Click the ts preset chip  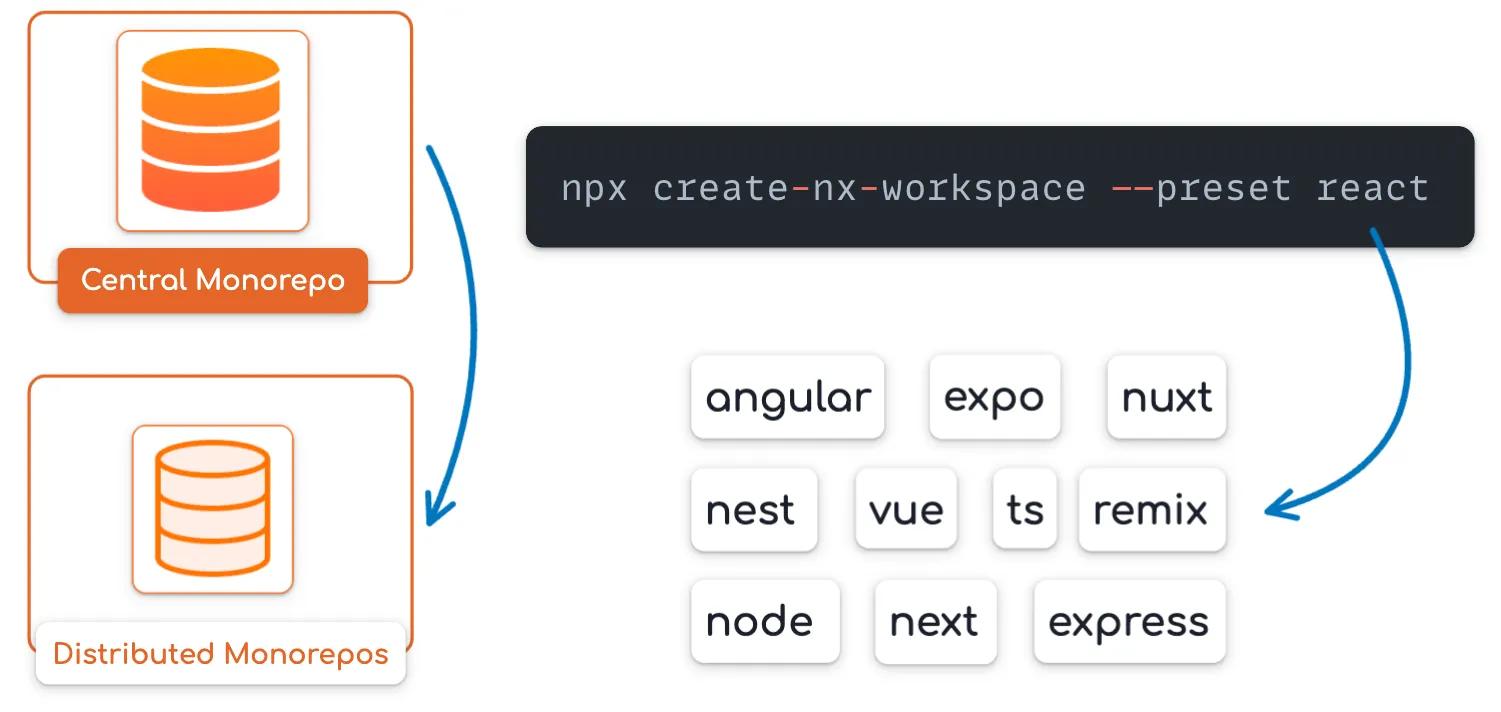point(1025,510)
